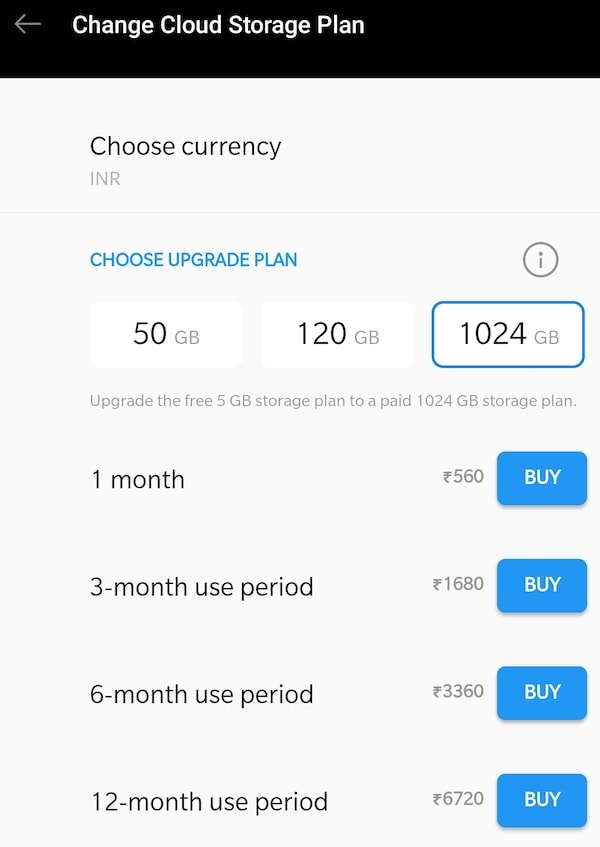Buy the 3-month use period plan
Image resolution: width=600 pixels, height=847 pixels.
542,585
